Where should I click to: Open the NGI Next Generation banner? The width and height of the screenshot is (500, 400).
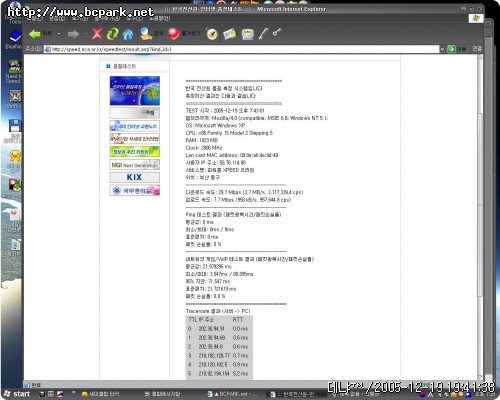click(135, 165)
